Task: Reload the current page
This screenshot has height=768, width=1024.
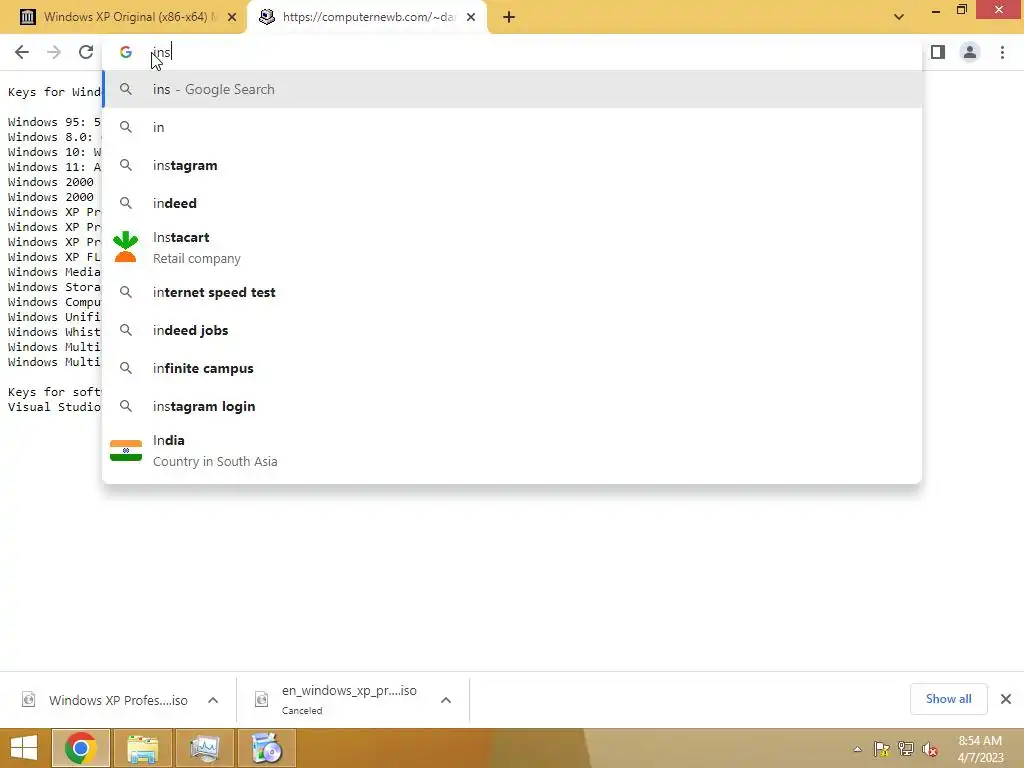Action: click(86, 52)
